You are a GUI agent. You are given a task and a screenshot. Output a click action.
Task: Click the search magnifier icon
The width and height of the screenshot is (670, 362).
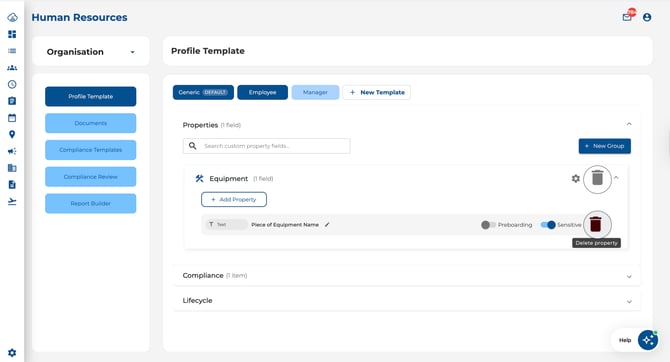pos(193,146)
